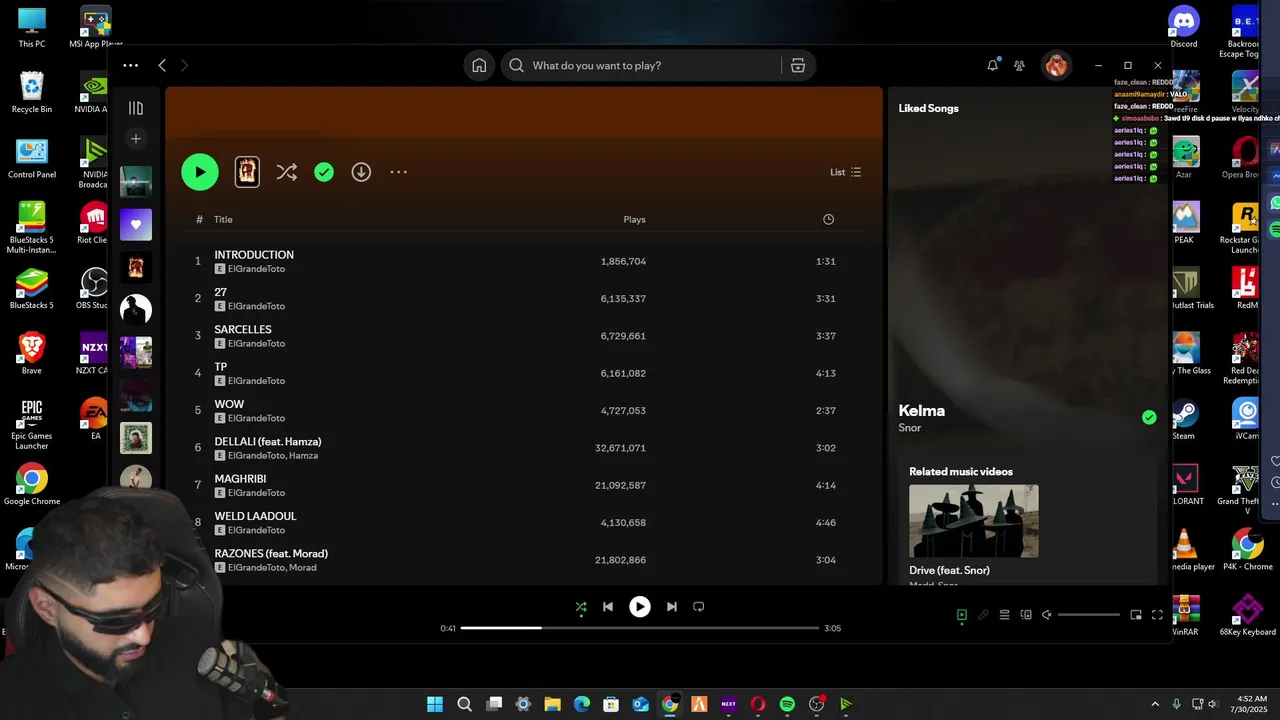1280x720 pixels.
Task: Go to the Spotify Home page
Action: (479, 65)
